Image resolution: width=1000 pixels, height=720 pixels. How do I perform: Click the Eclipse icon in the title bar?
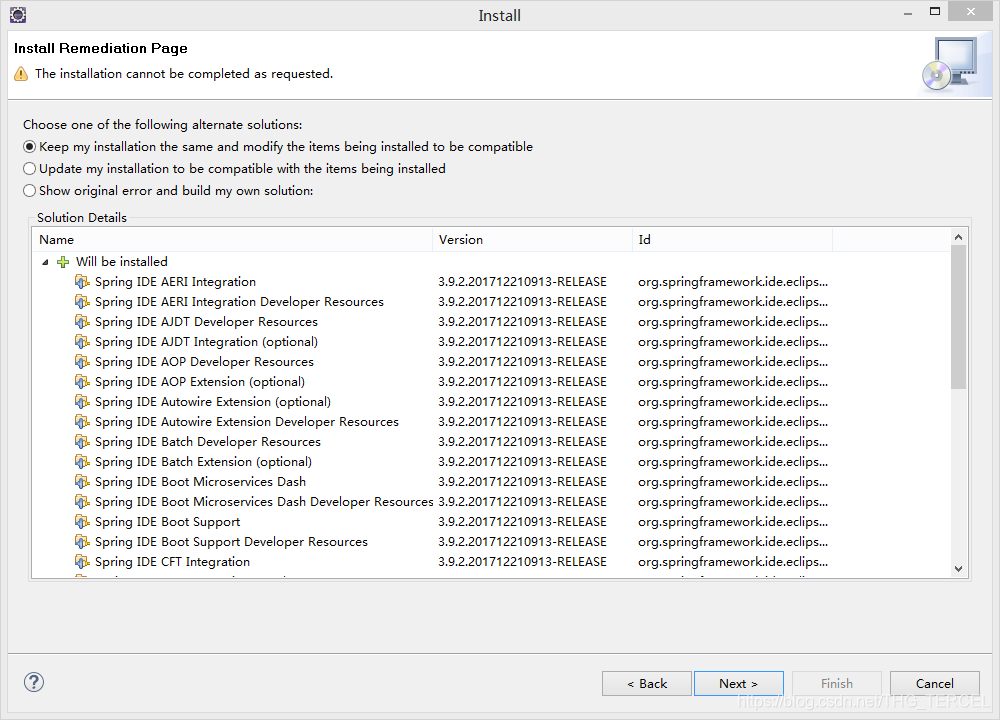[18, 15]
